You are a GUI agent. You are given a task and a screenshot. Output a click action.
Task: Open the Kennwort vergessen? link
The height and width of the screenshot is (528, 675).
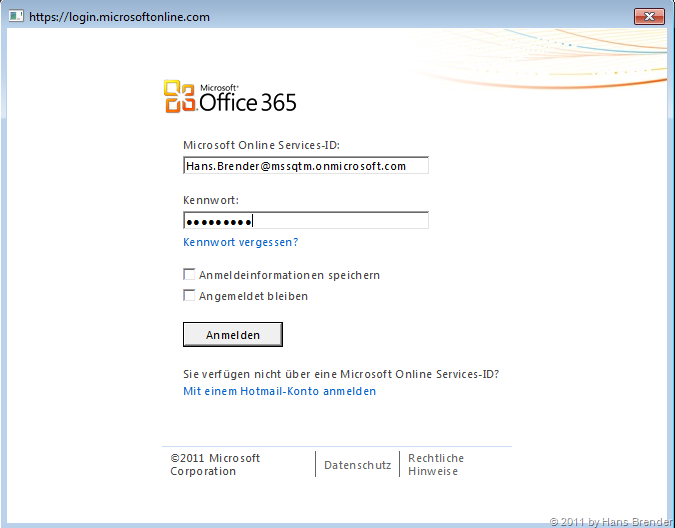click(x=240, y=242)
